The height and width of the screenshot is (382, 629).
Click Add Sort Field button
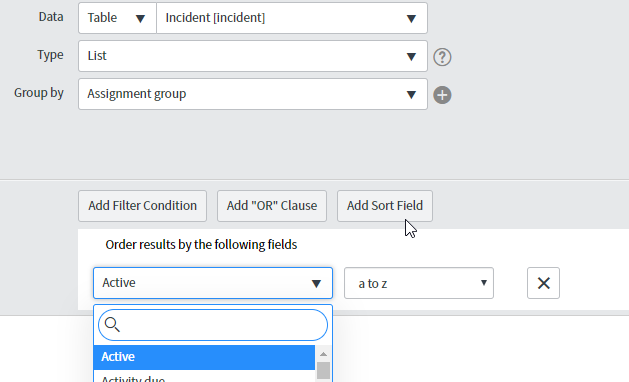[x=385, y=206]
